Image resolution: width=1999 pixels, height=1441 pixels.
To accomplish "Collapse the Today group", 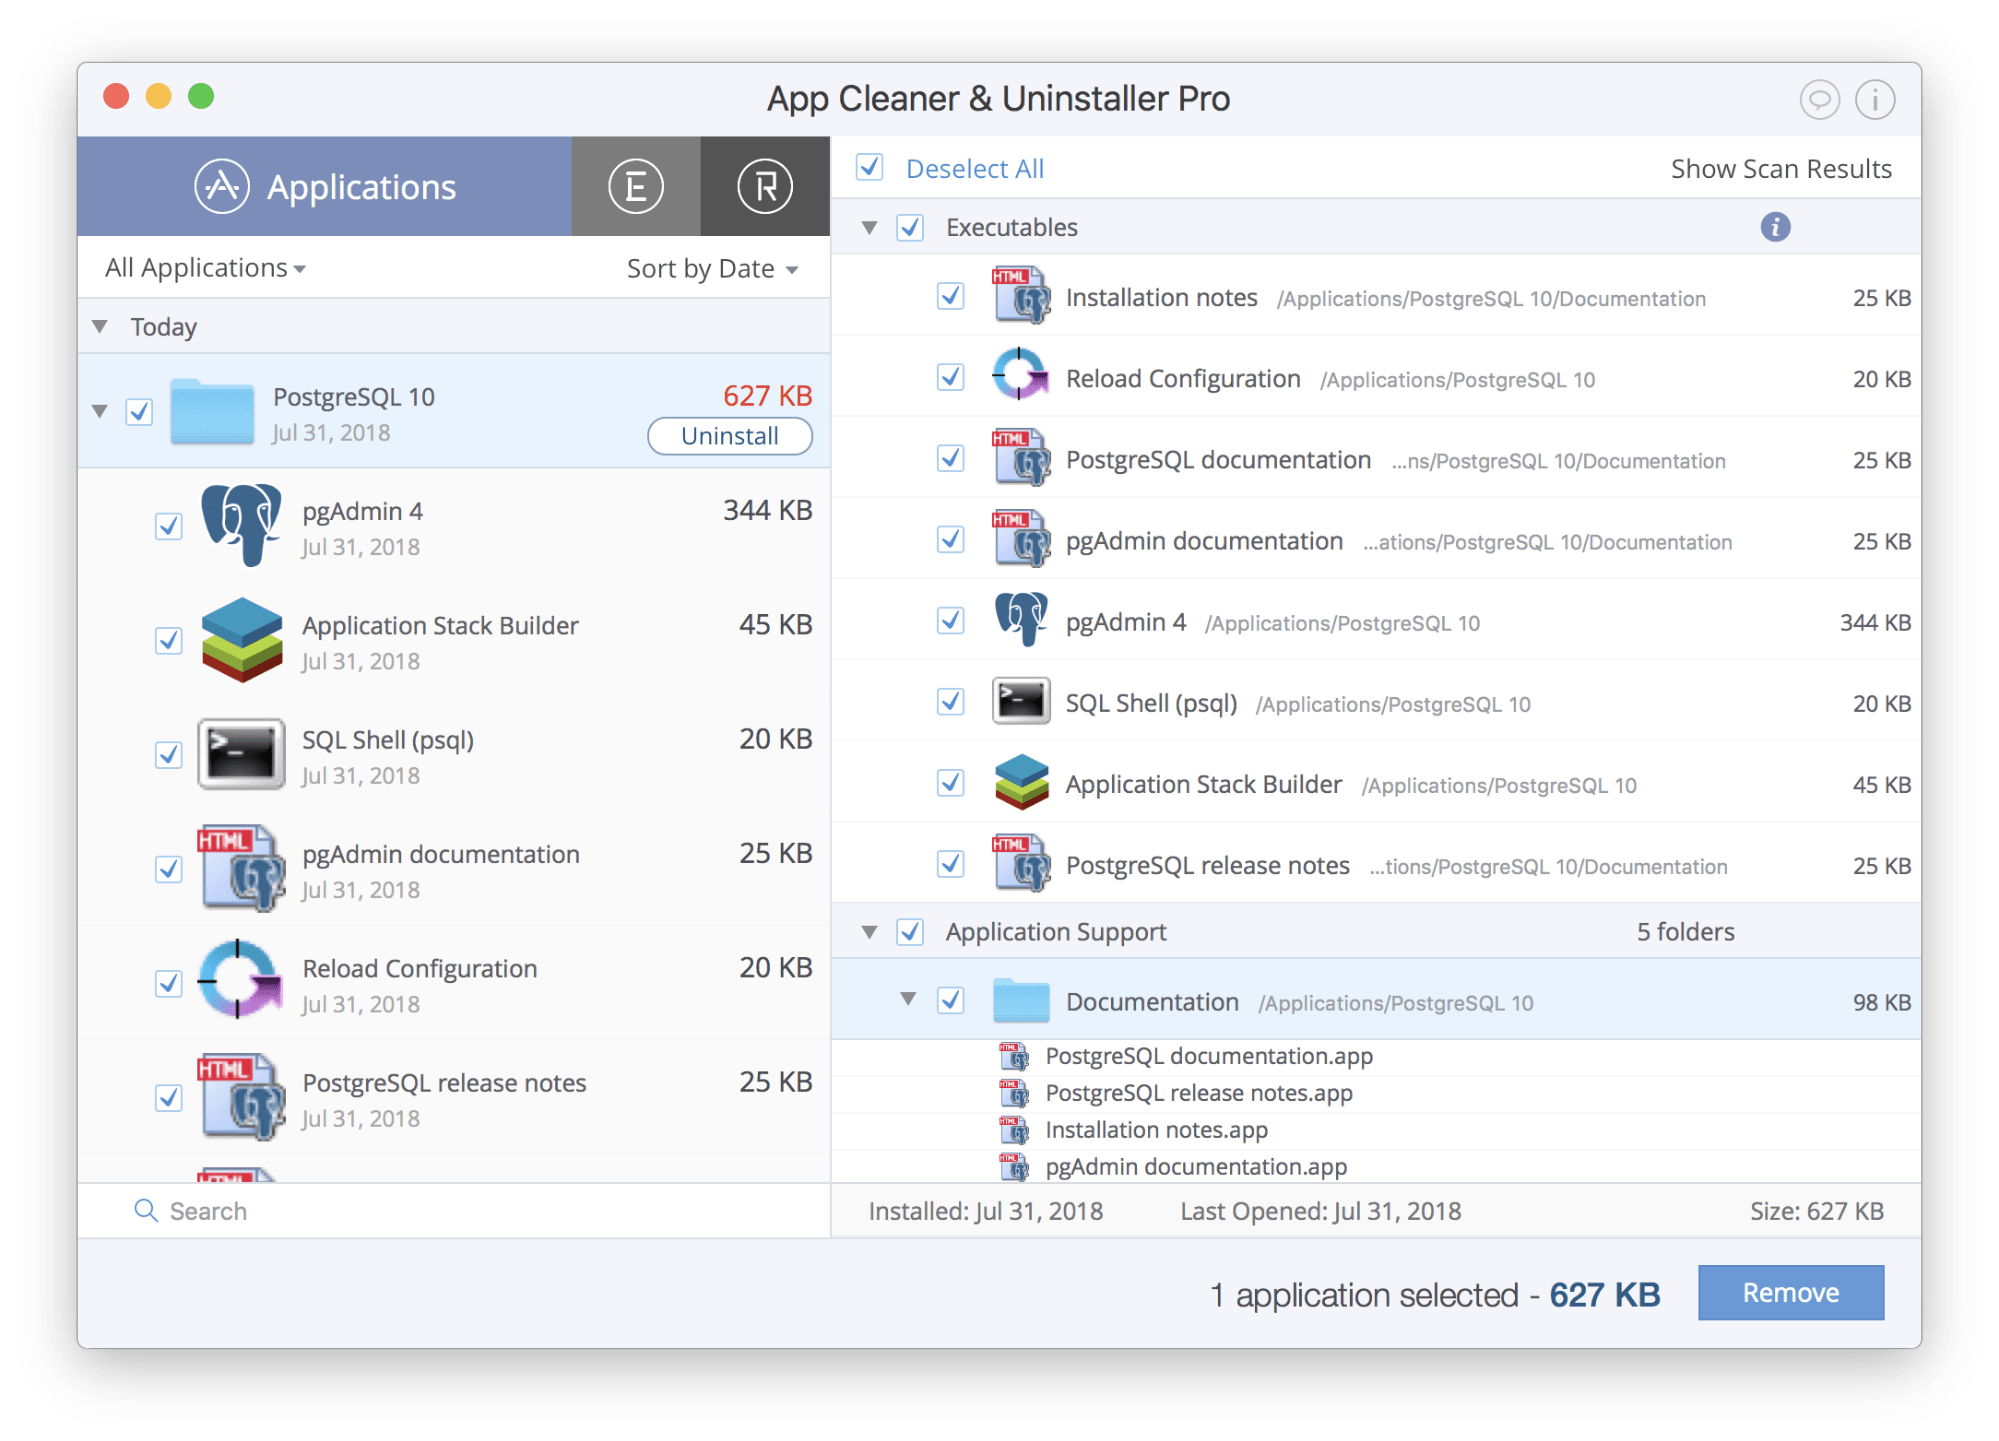I will pos(100,326).
